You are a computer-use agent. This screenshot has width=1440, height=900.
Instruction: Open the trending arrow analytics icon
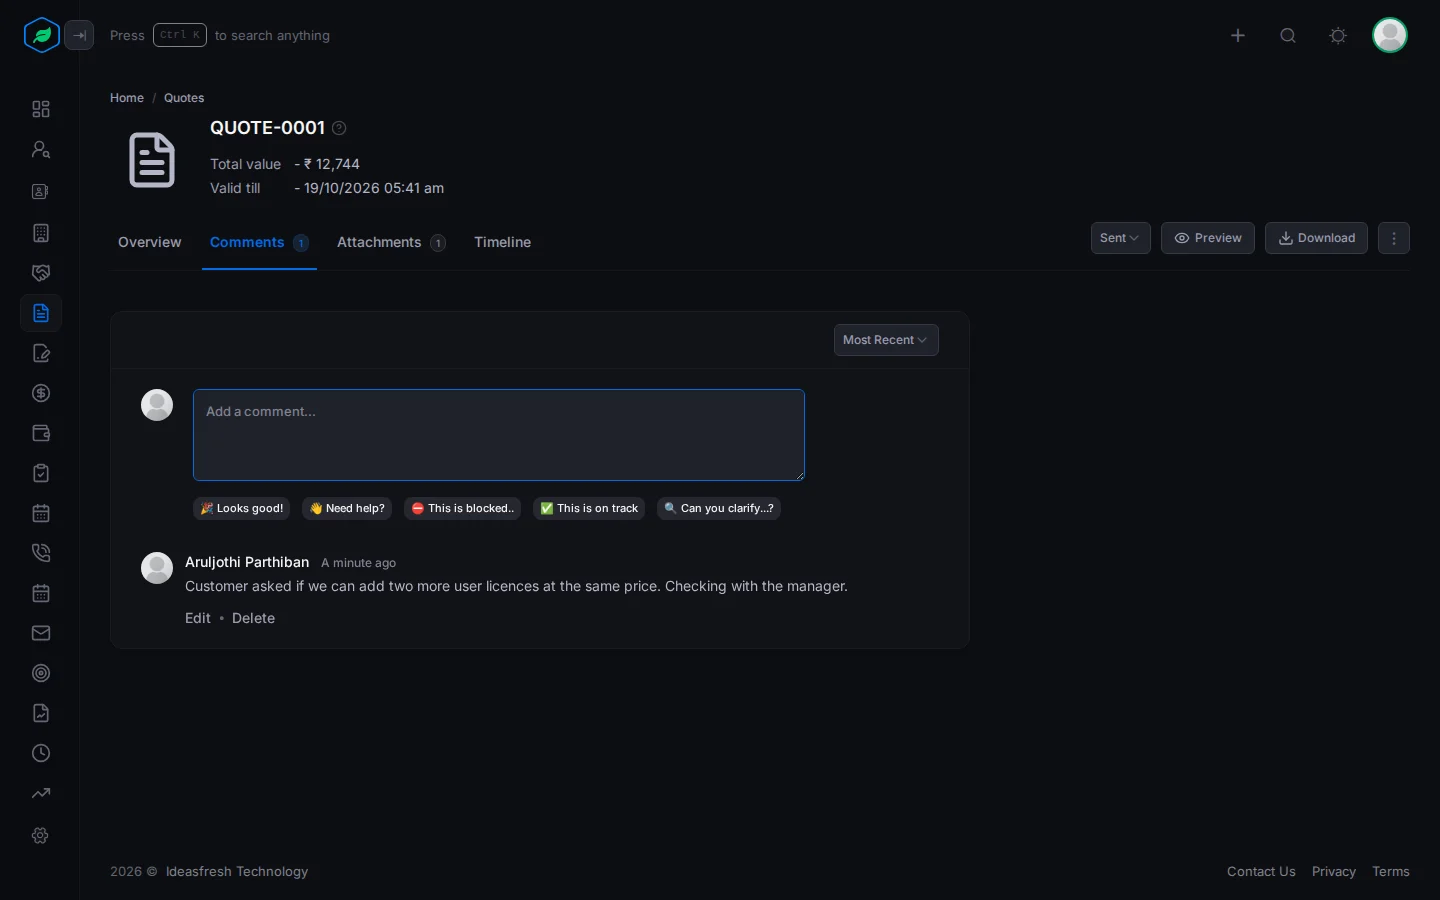pyautogui.click(x=41, y=793)
